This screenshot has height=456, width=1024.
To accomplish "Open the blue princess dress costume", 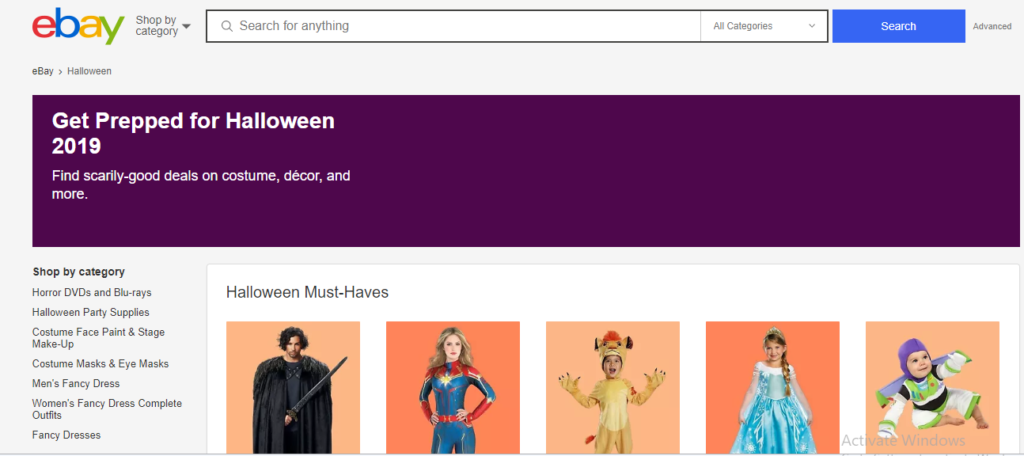I will click(773, 388).
